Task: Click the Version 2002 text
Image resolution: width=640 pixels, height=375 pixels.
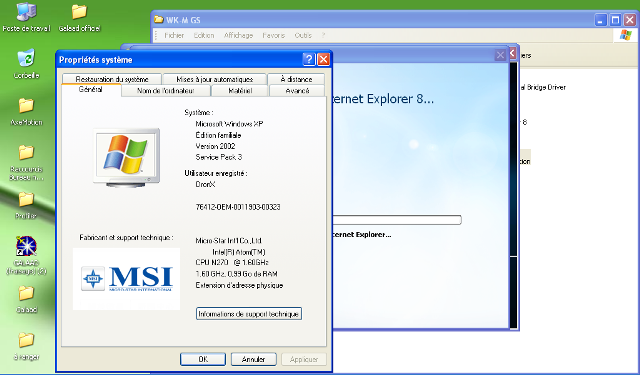Action: coord(216,146)
